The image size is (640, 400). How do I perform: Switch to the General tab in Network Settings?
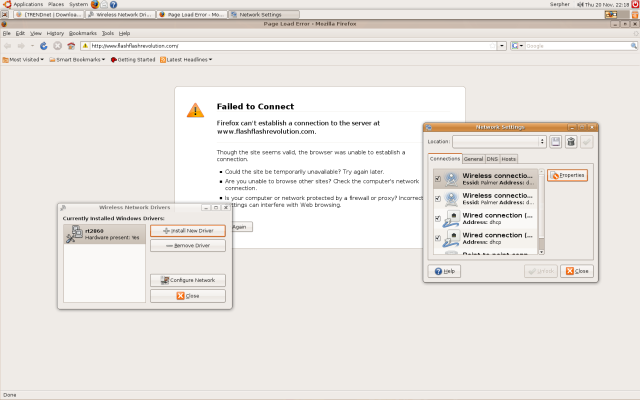(473, 159)
